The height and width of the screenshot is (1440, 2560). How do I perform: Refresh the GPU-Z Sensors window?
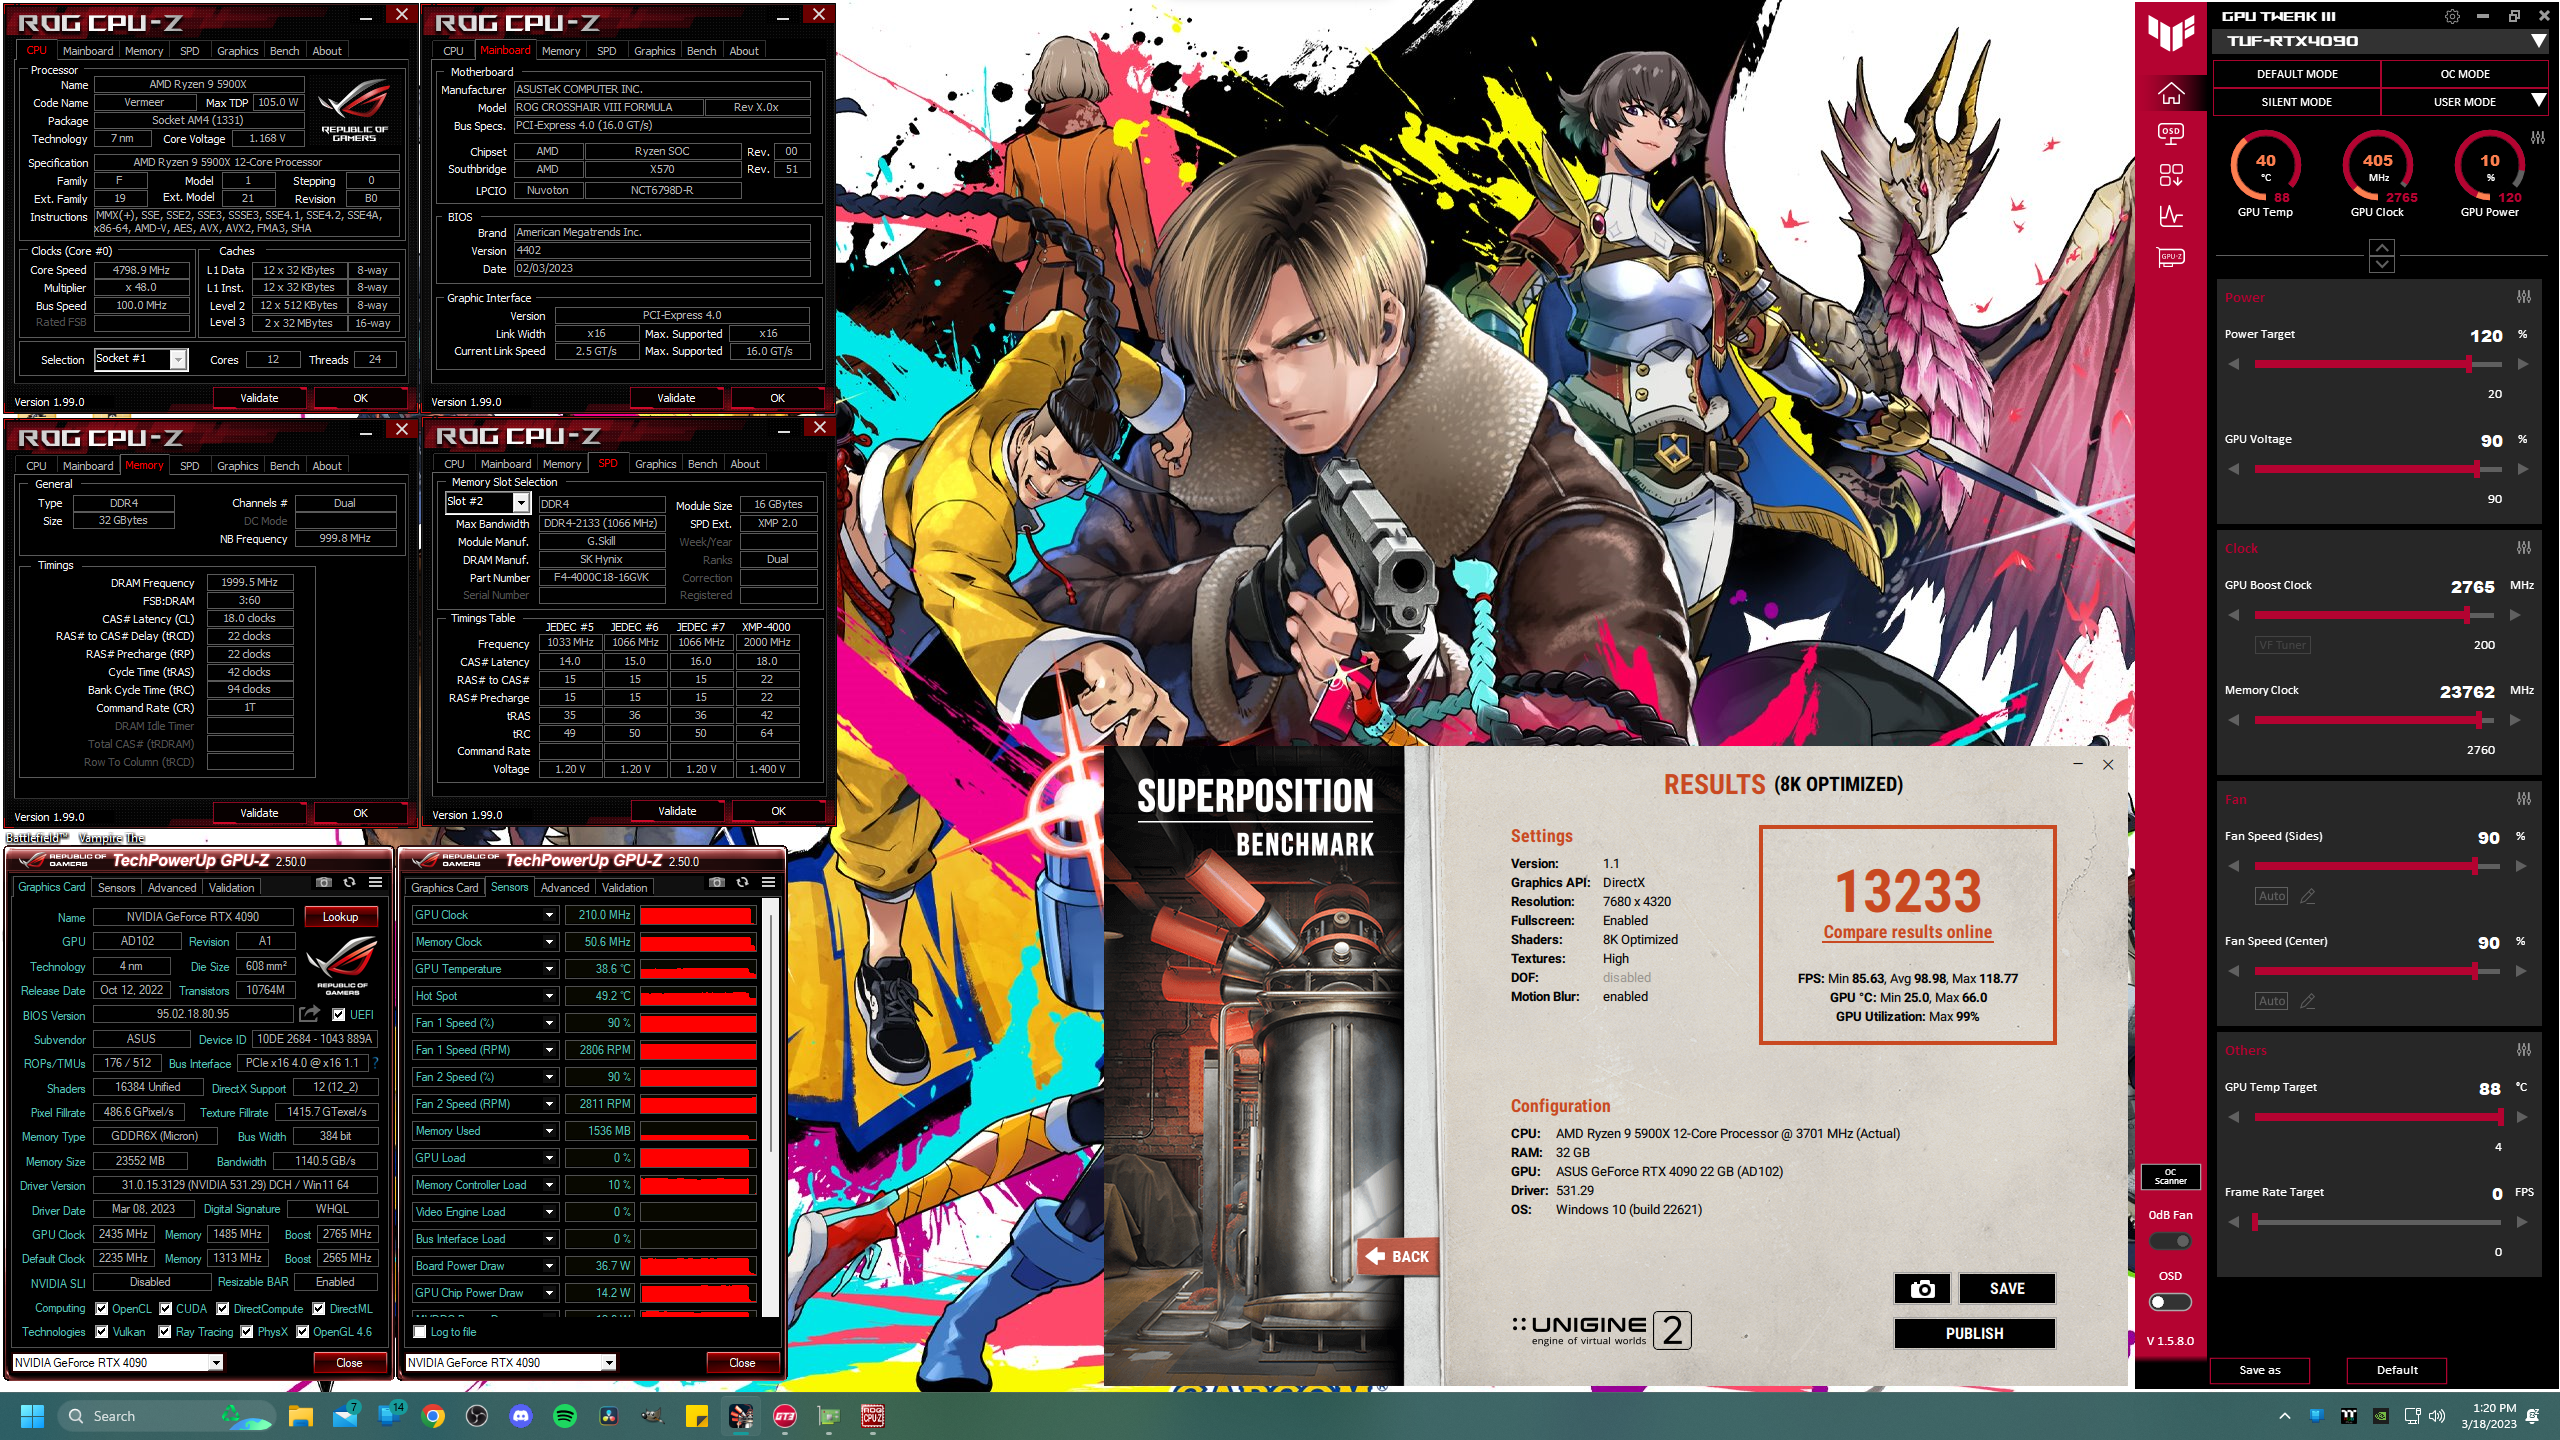[x=742, y=883]
